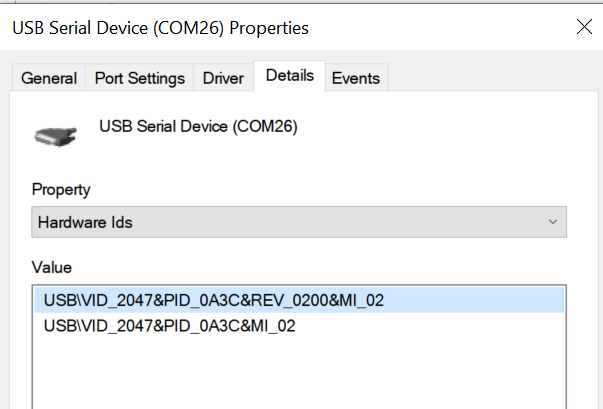
Task: Click the device name beside the icon
Action: click(x=198, y=127)
